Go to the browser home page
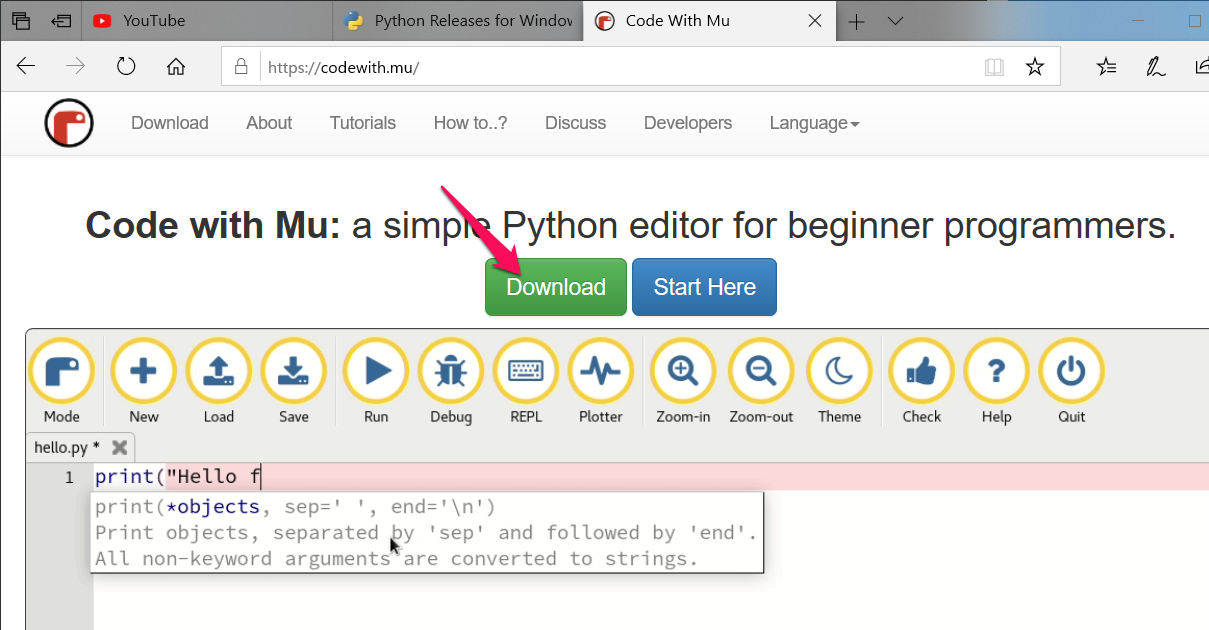This screenshot has width=1209, height=630. click(176, 67)
